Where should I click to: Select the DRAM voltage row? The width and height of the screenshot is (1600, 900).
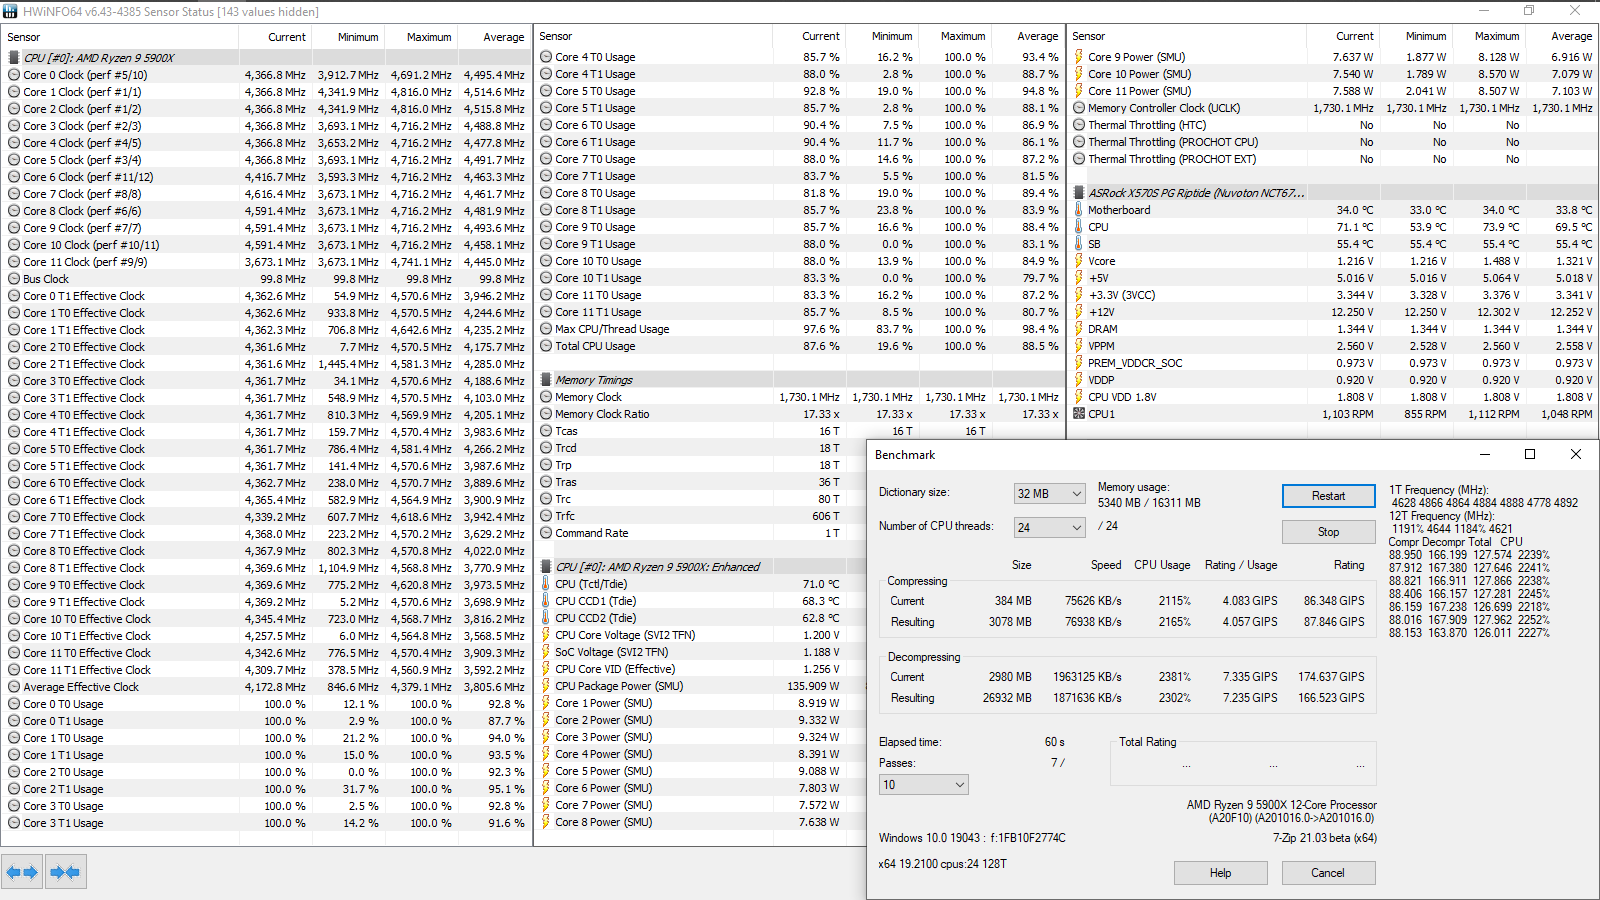[1333, 329]
